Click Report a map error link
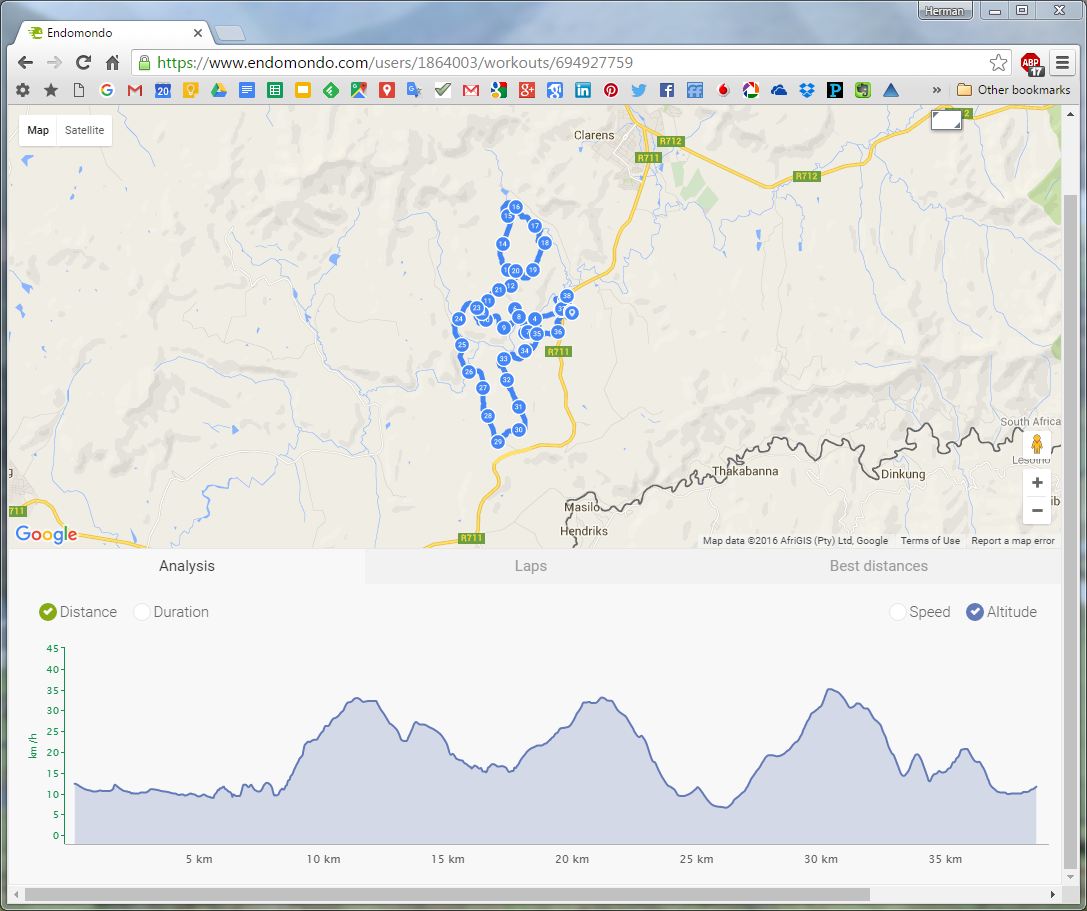The image size is (1087, 911). click(x=1013, y=541)
